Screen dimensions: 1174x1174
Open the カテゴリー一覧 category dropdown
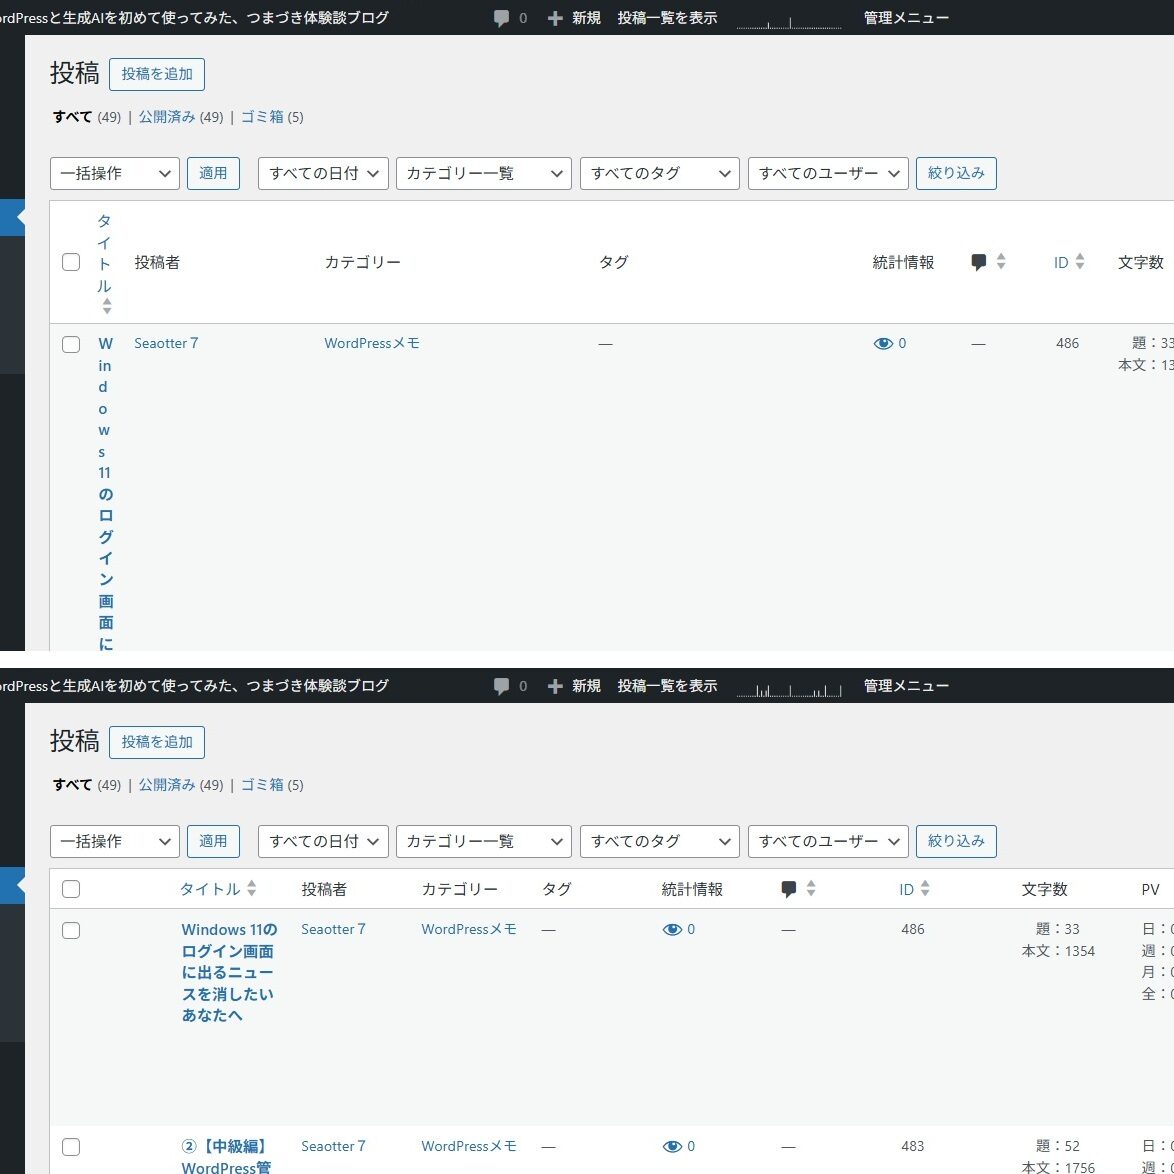click(x=483, y=841)
